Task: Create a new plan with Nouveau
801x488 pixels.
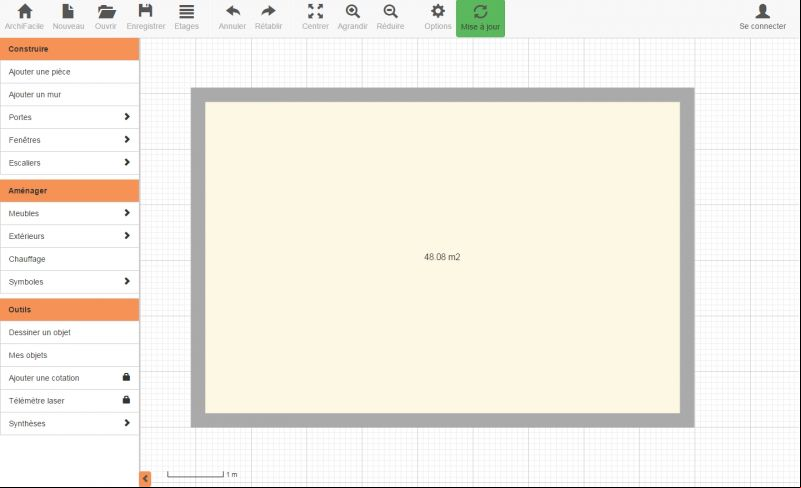Action: click(x=68, y=17)
